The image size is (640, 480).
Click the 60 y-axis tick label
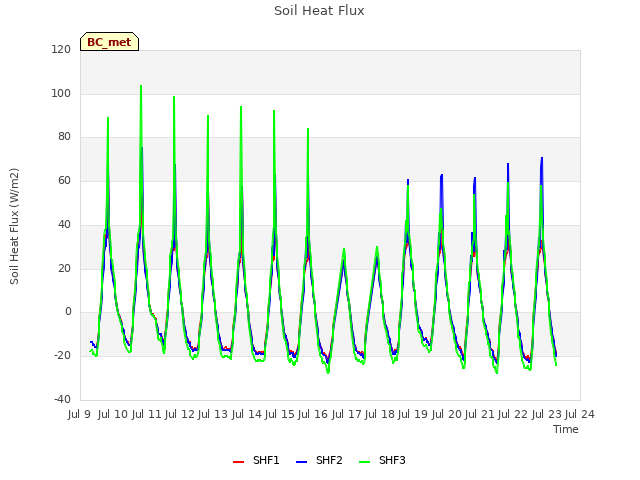[64, 180]
